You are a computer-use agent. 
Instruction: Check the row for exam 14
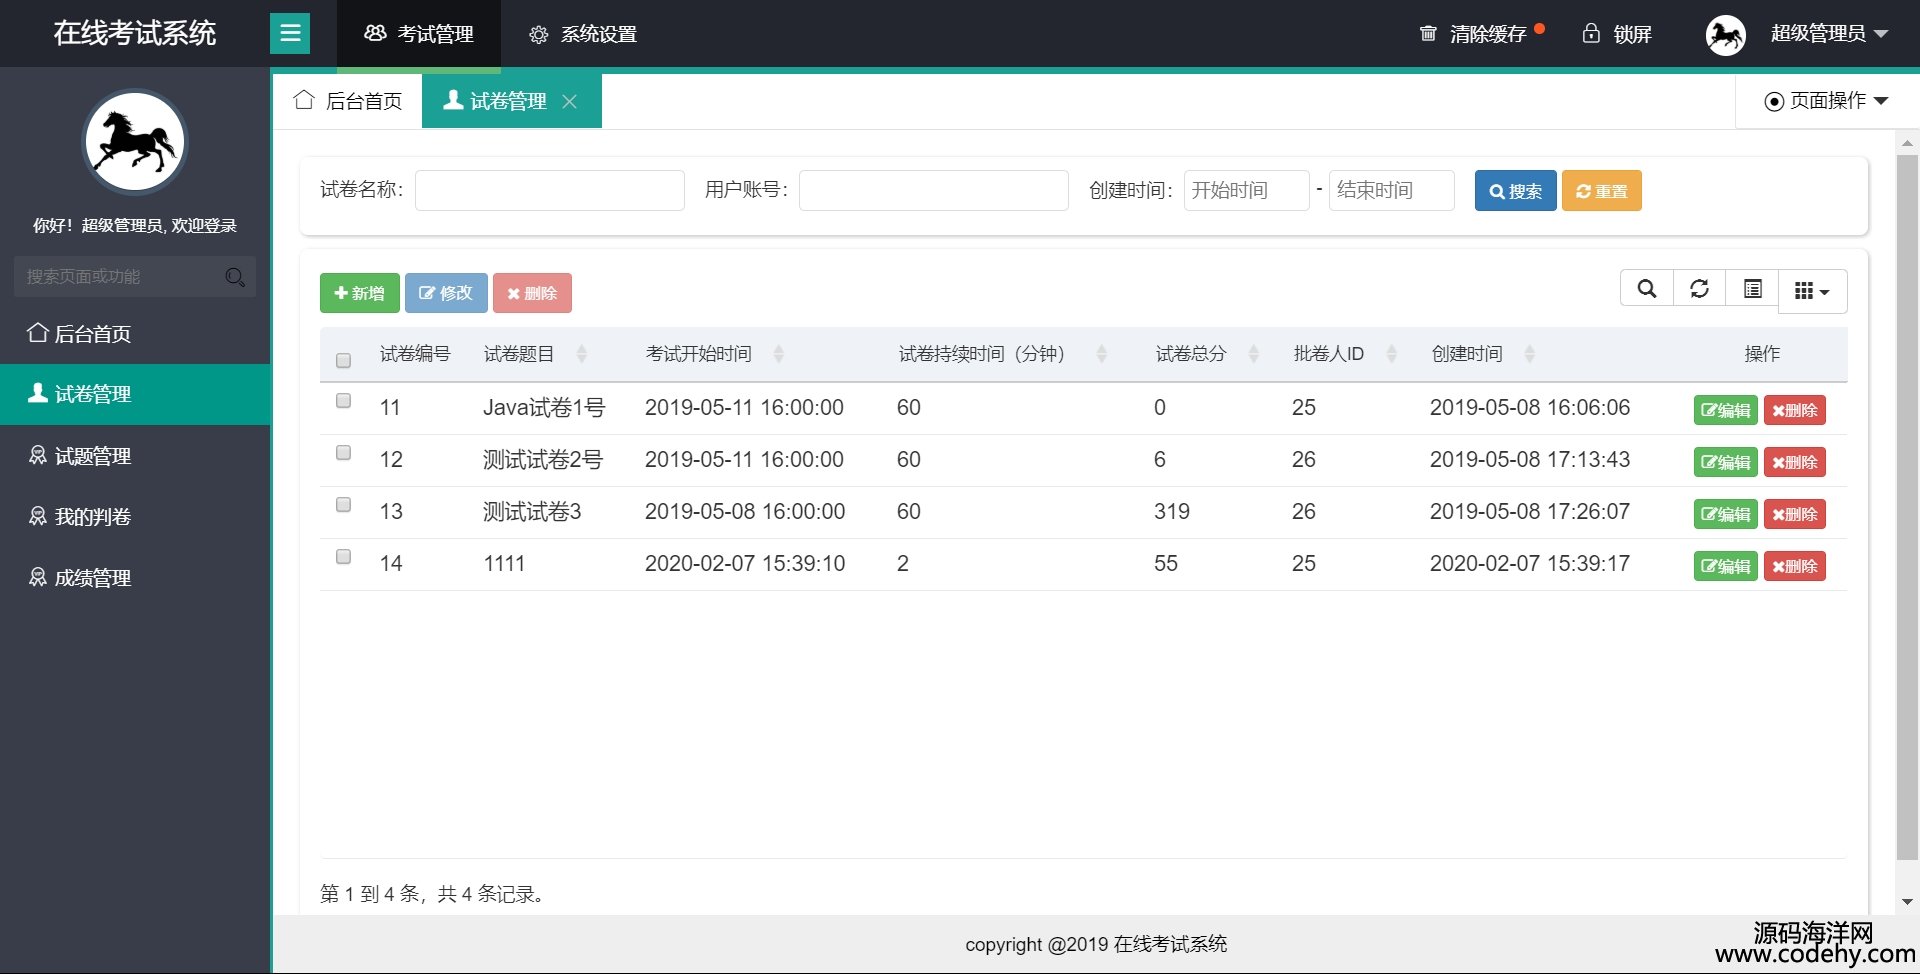(343, 557)
